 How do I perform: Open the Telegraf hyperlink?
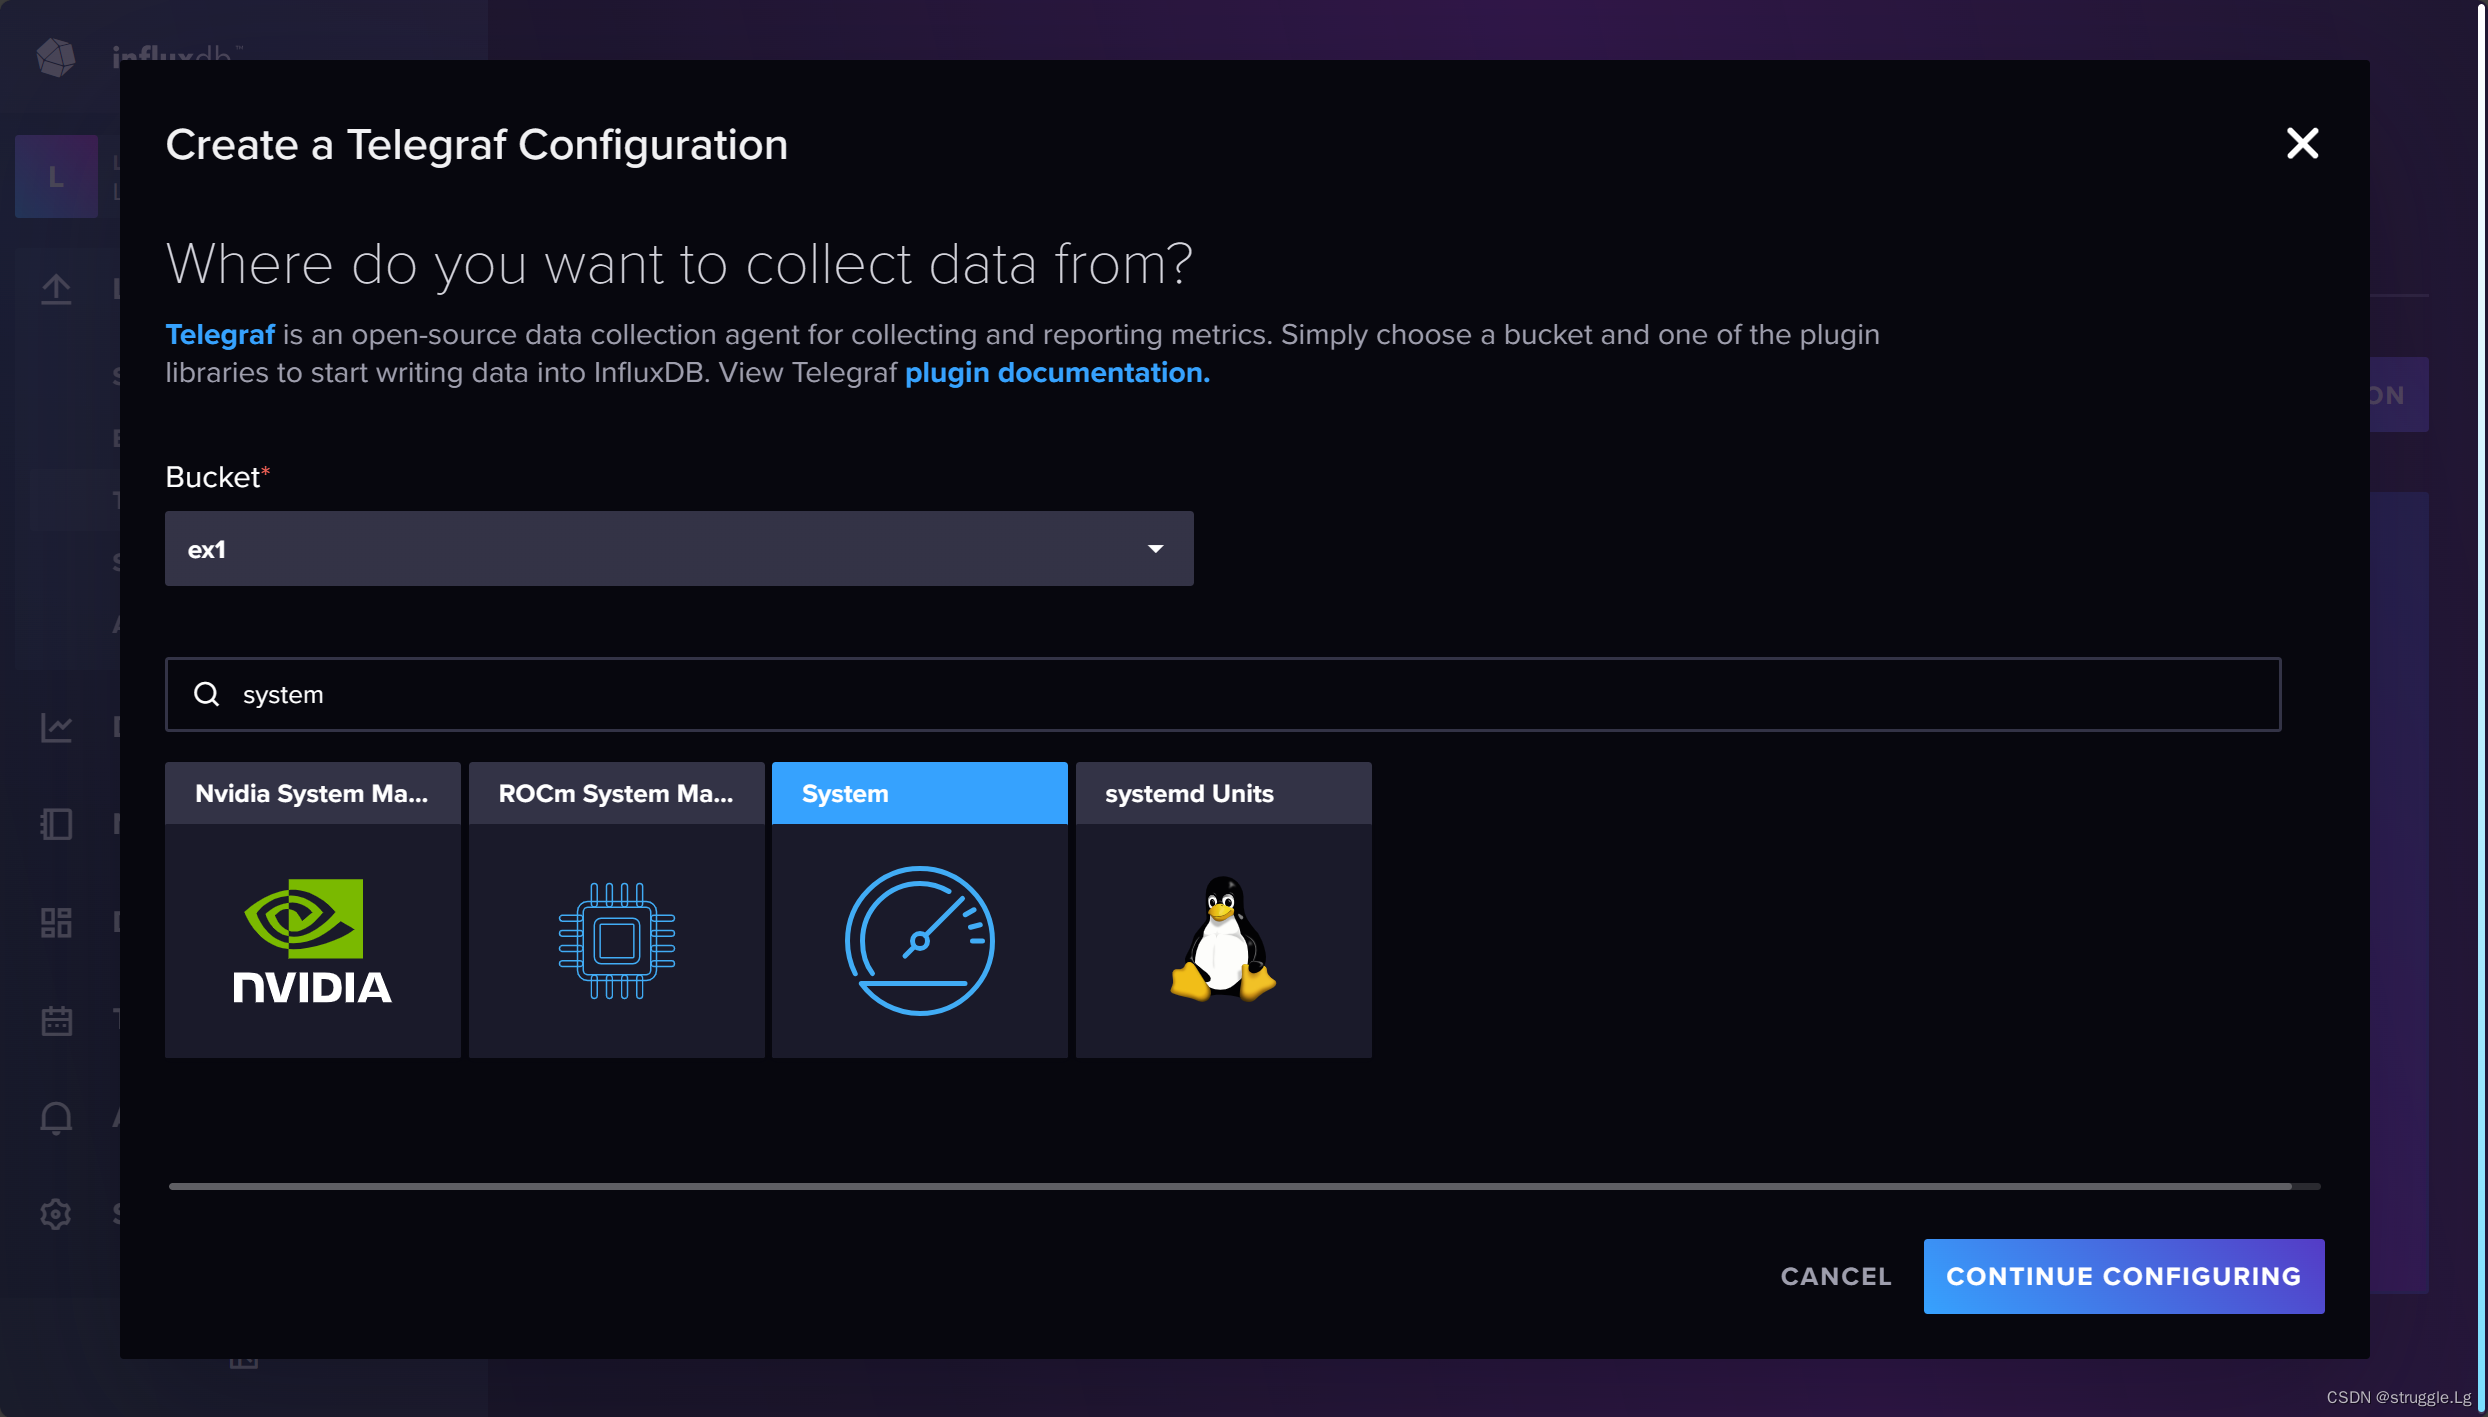click(220, 334)
